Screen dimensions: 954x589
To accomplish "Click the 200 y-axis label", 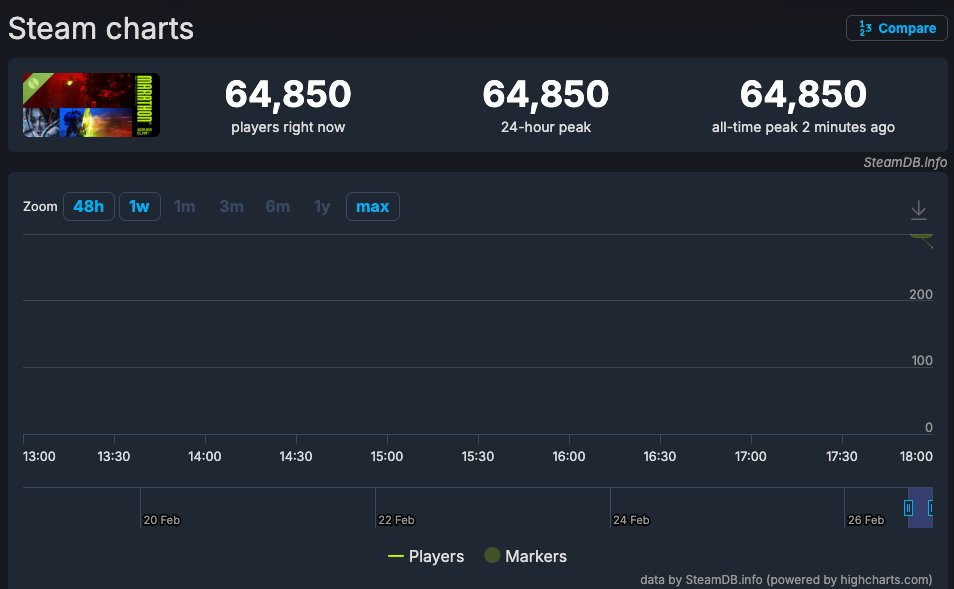I will coord(921,294).
